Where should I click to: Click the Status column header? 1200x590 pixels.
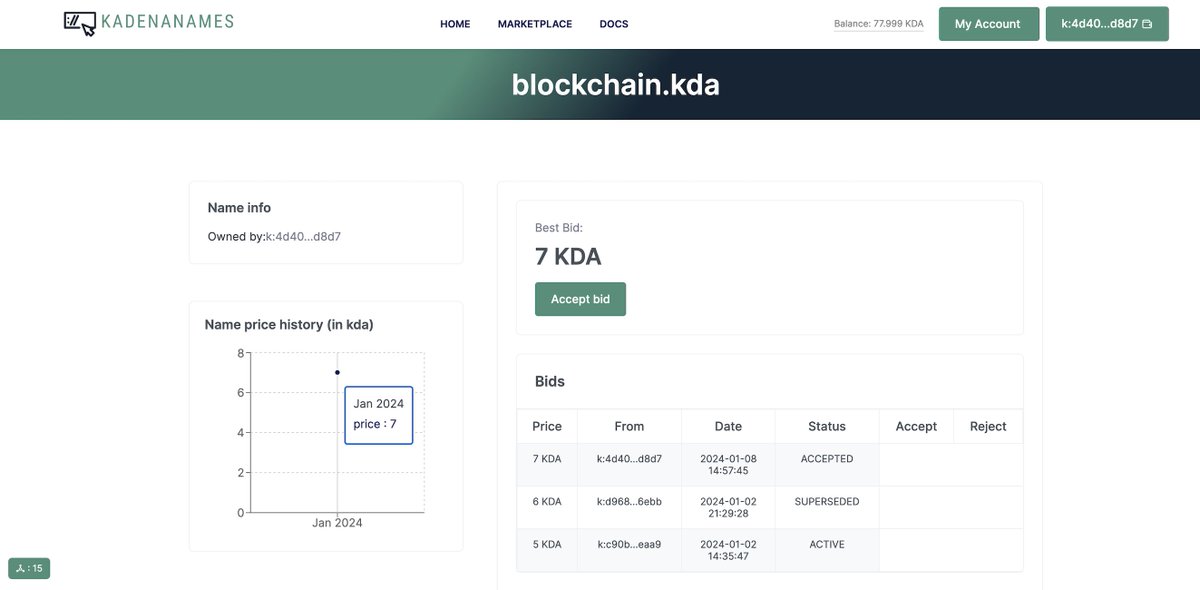(x=827, y=426)
